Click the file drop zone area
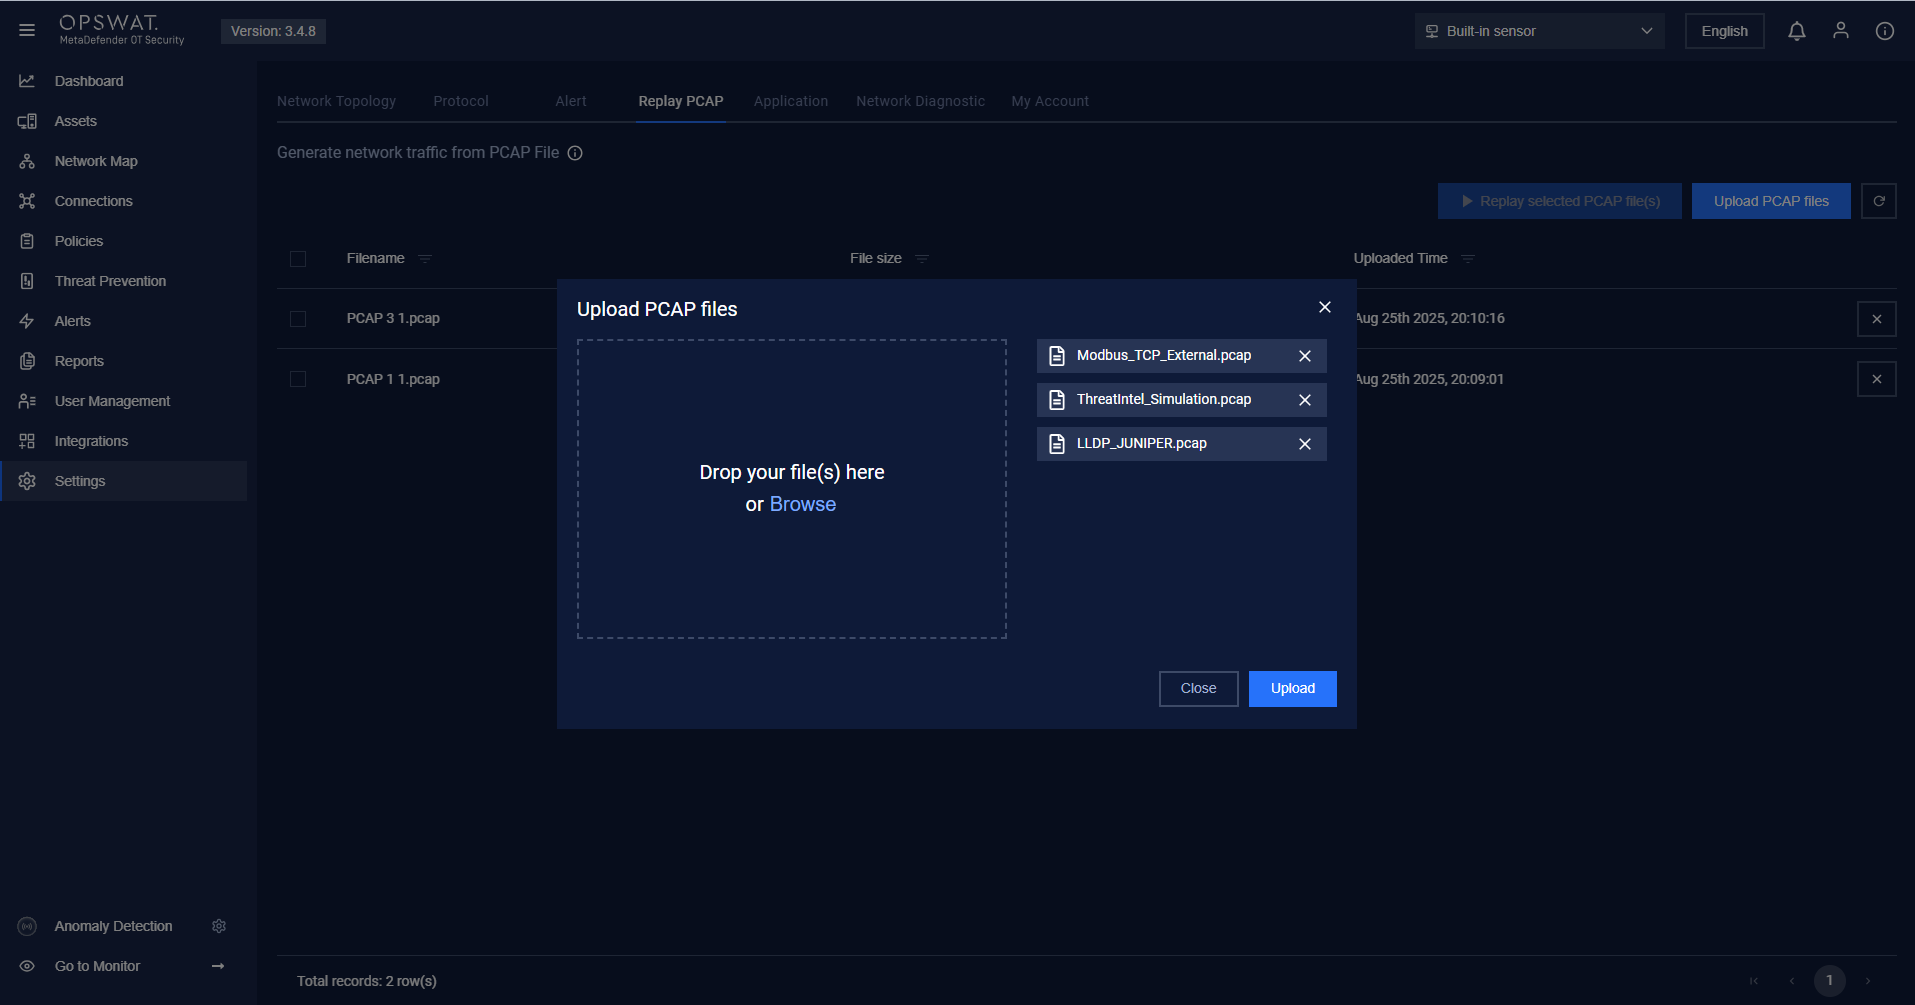 pyautogui.click(x=792, y=489)
